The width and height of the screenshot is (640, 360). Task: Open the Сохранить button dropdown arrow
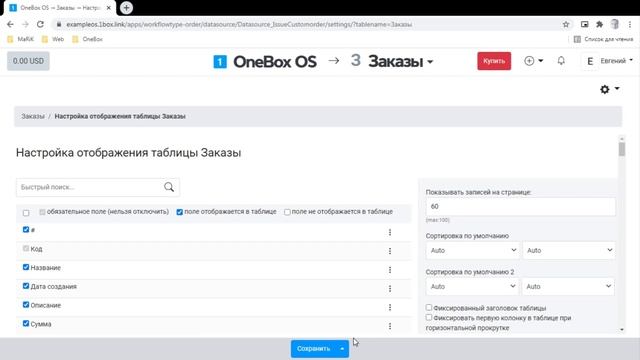(x=342, y=349)
